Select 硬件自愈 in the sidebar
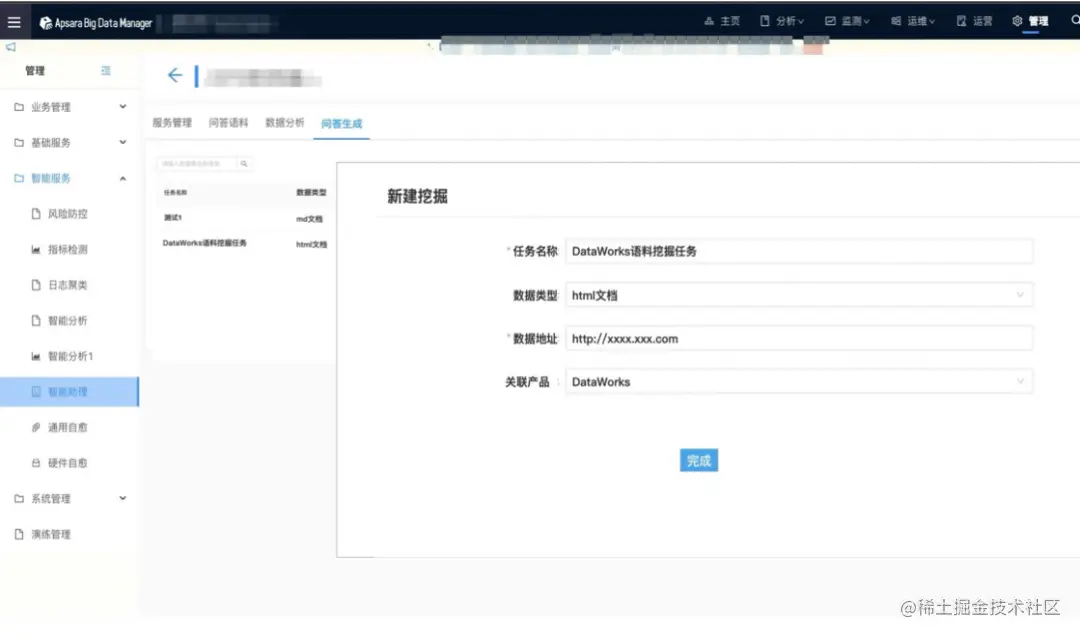 [x=63, y=462]
